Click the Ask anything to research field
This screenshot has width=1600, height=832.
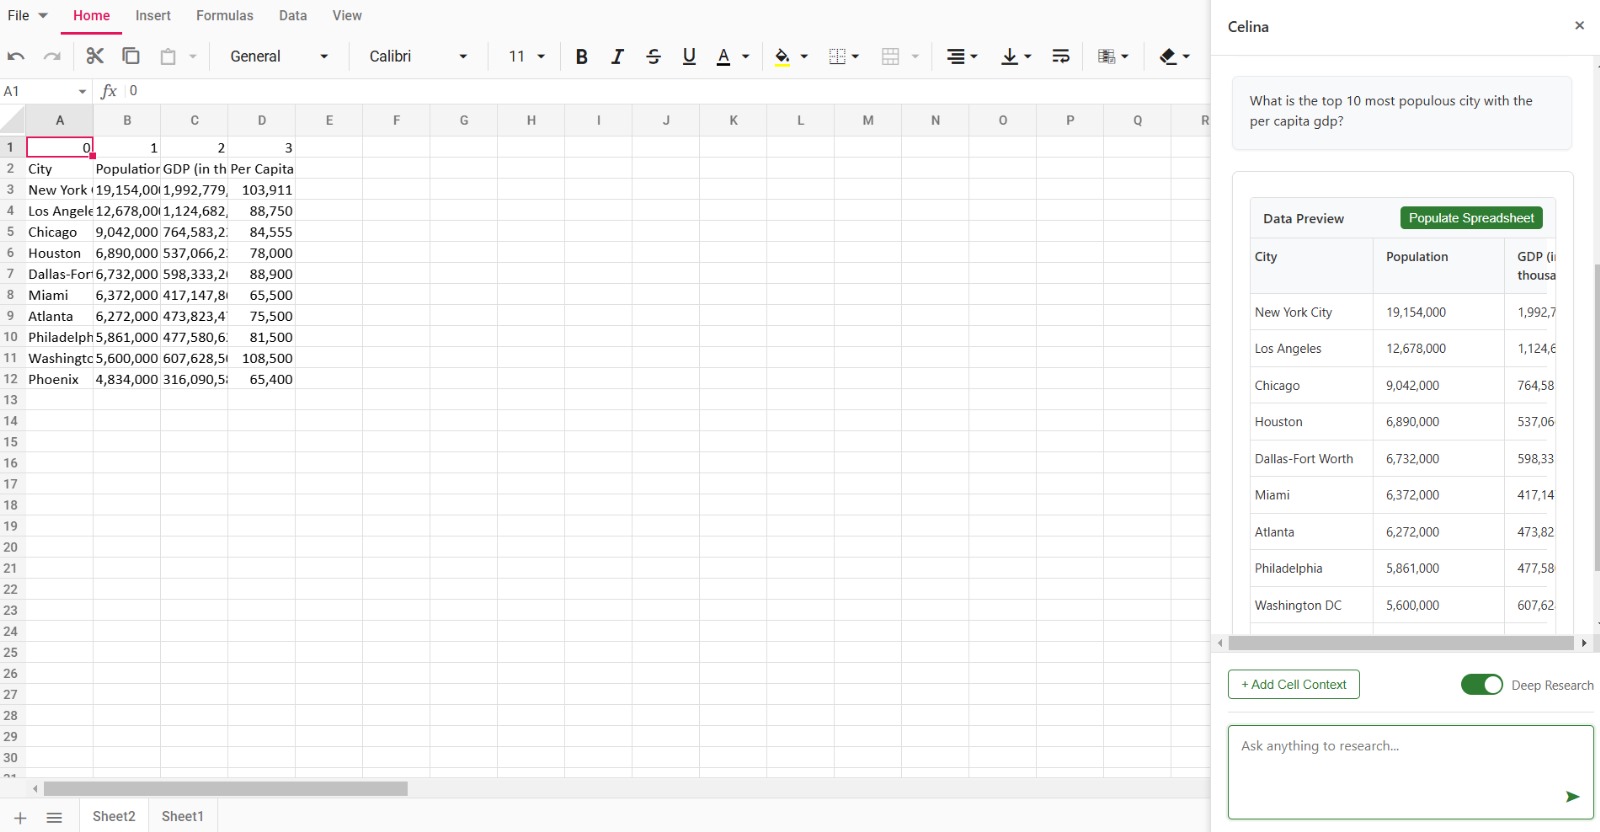click(x=1410, y=772)
